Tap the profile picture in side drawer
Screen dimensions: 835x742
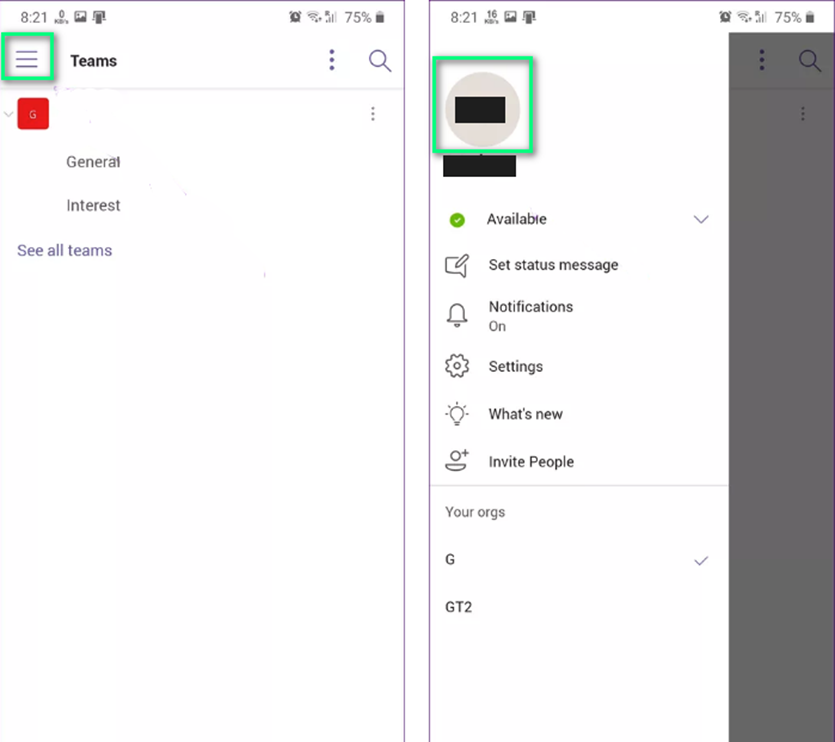[x=482, y=109]
